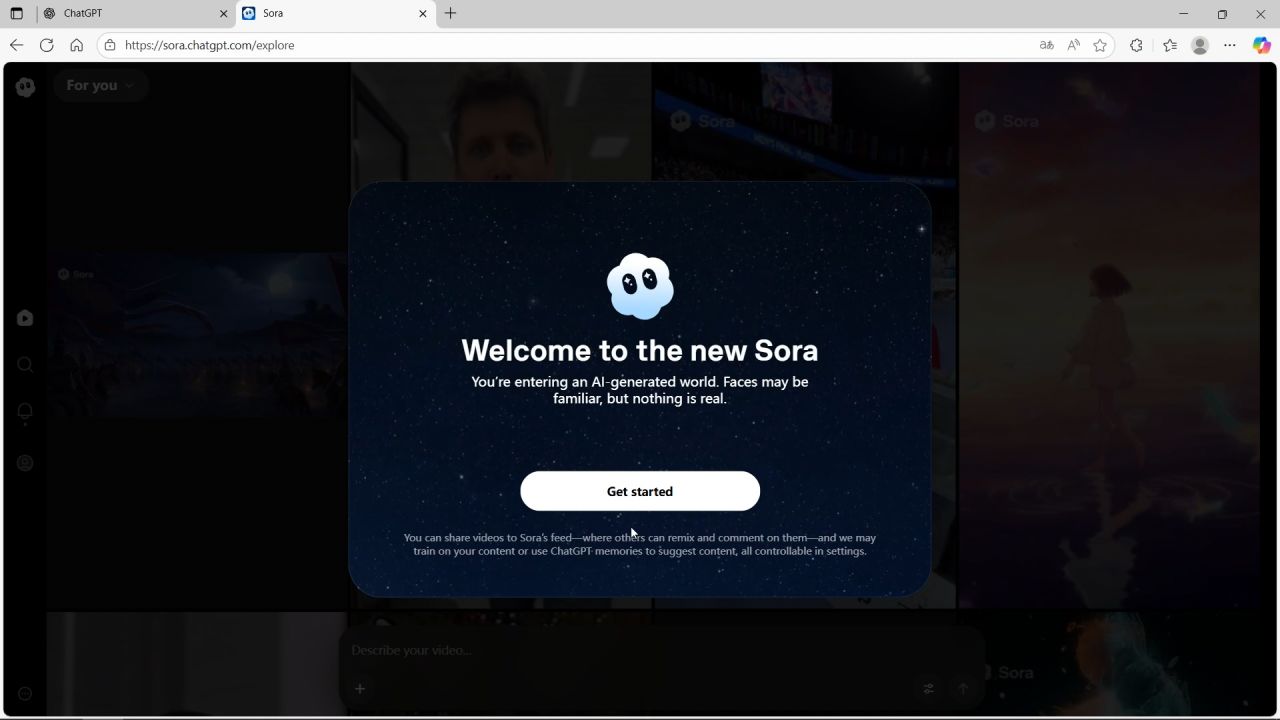Open the Sora home logo in sidebar
This screenshot has width=1280, height=720.
(26, 87)
